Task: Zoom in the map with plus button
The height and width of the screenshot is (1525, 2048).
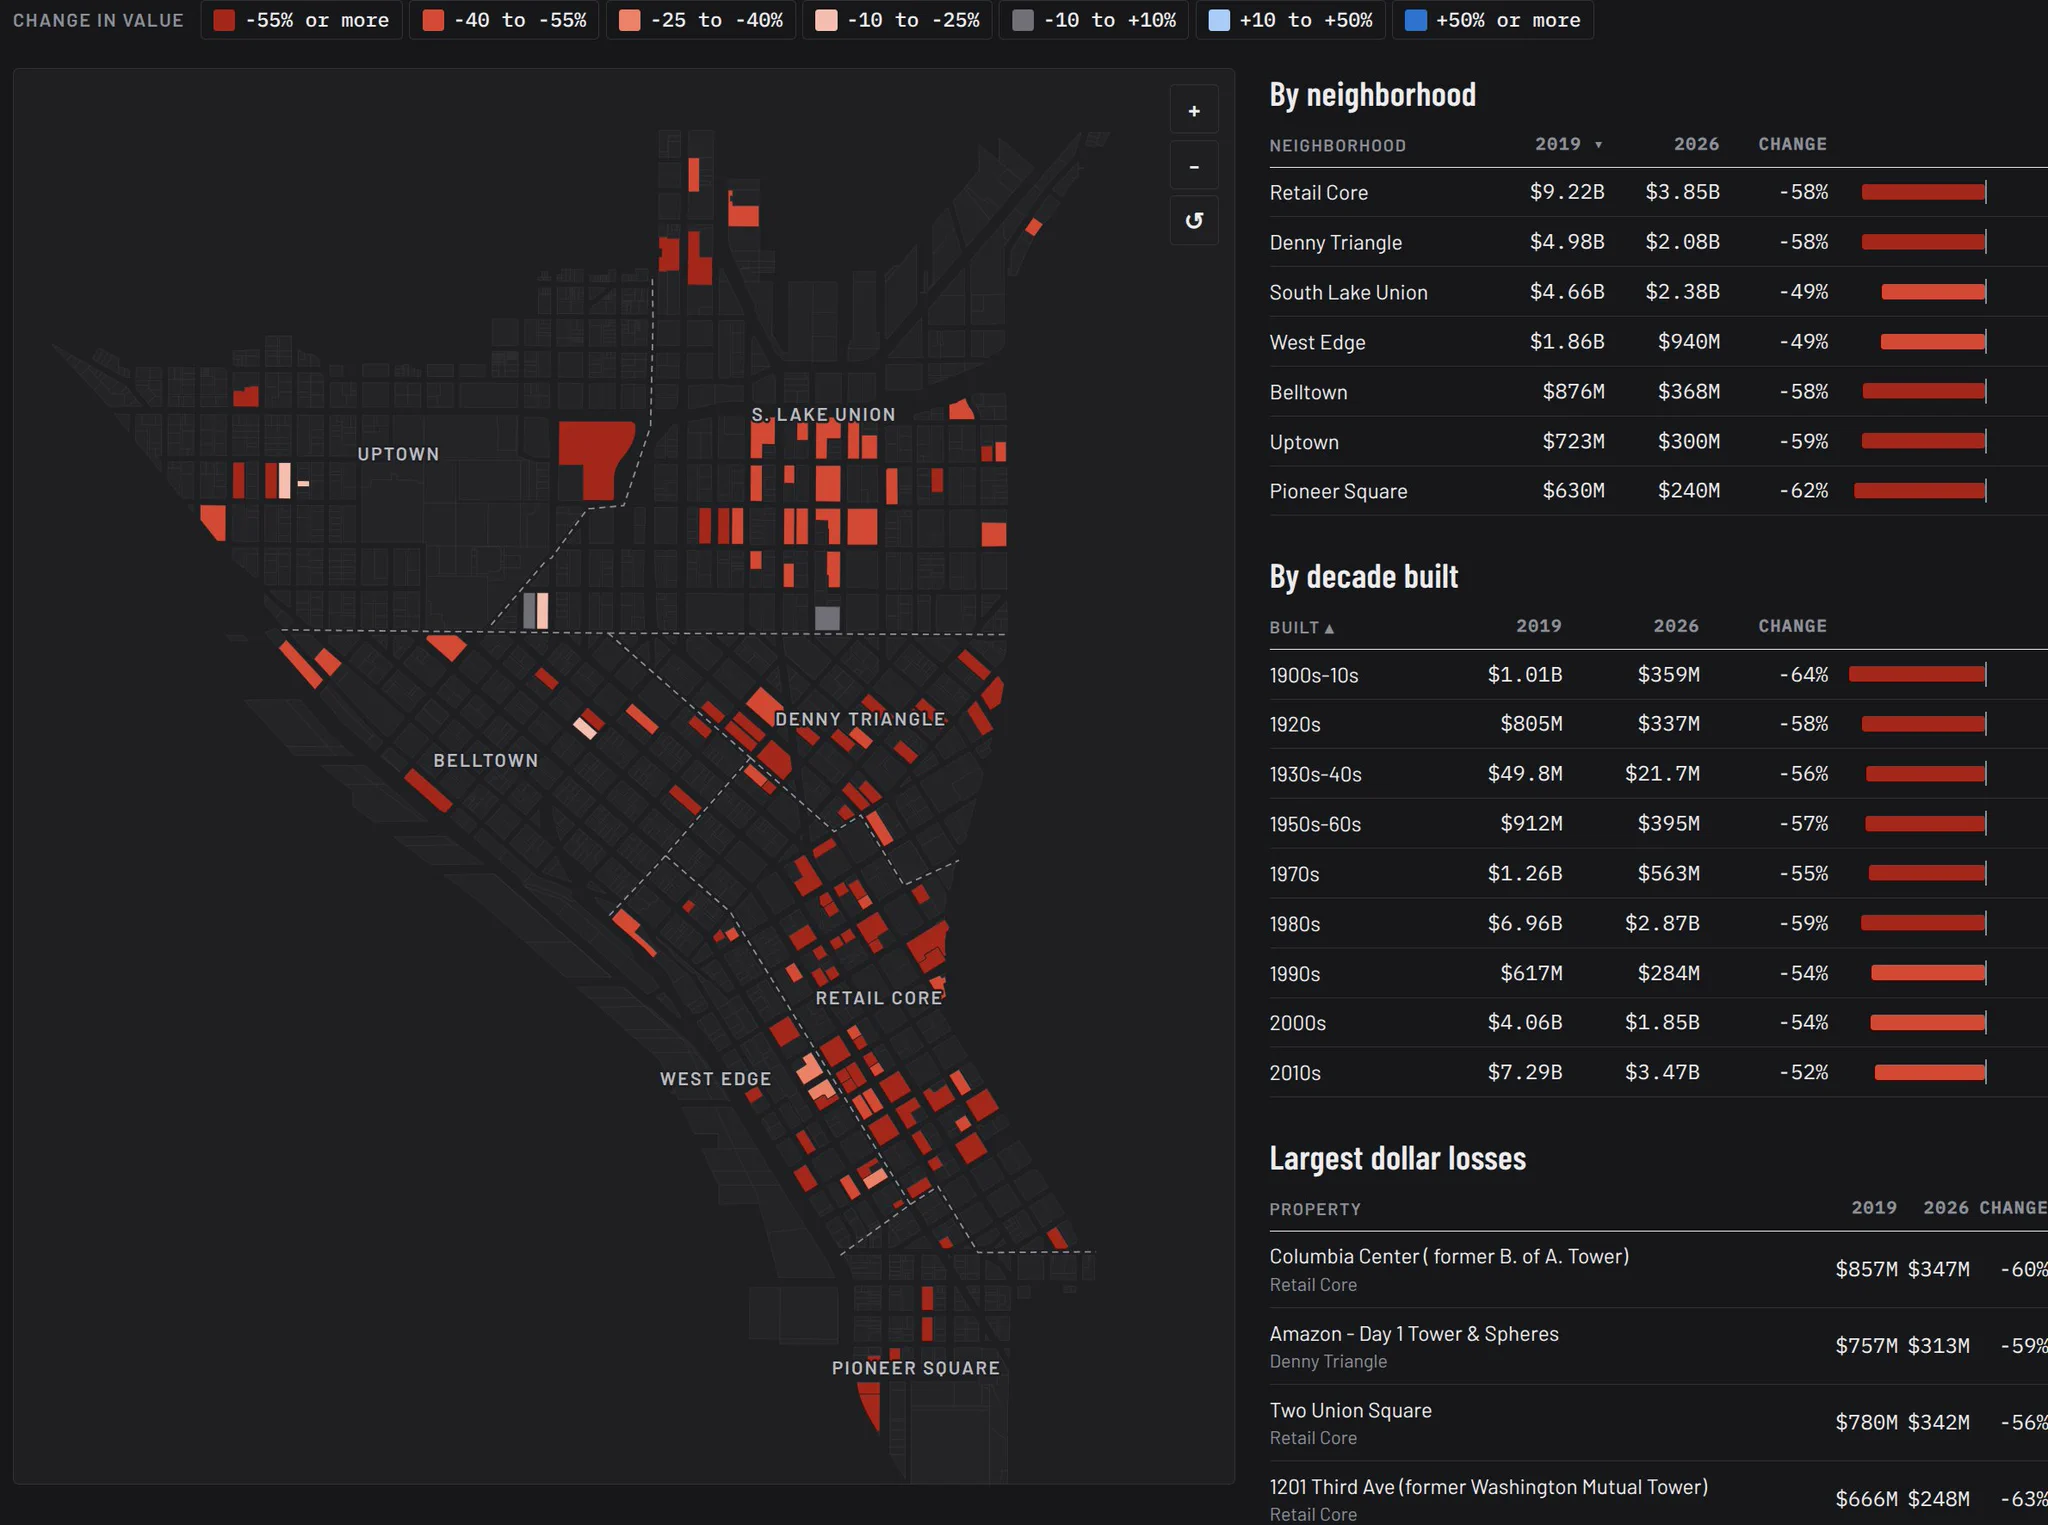Action: pyautogui.click(x=1194, y=111)
